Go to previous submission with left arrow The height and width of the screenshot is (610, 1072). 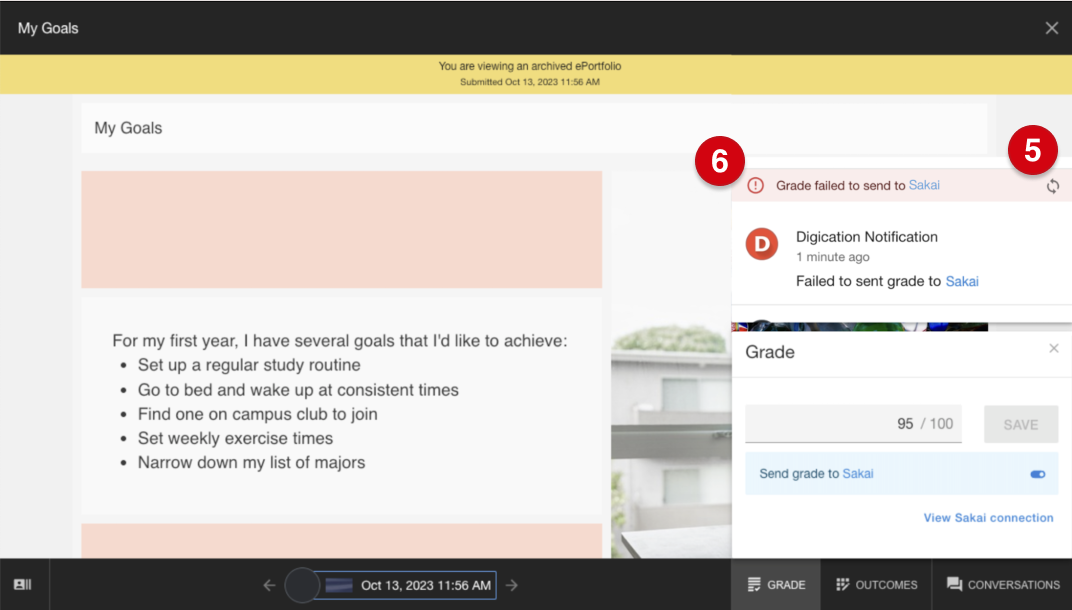coord(269,585)
